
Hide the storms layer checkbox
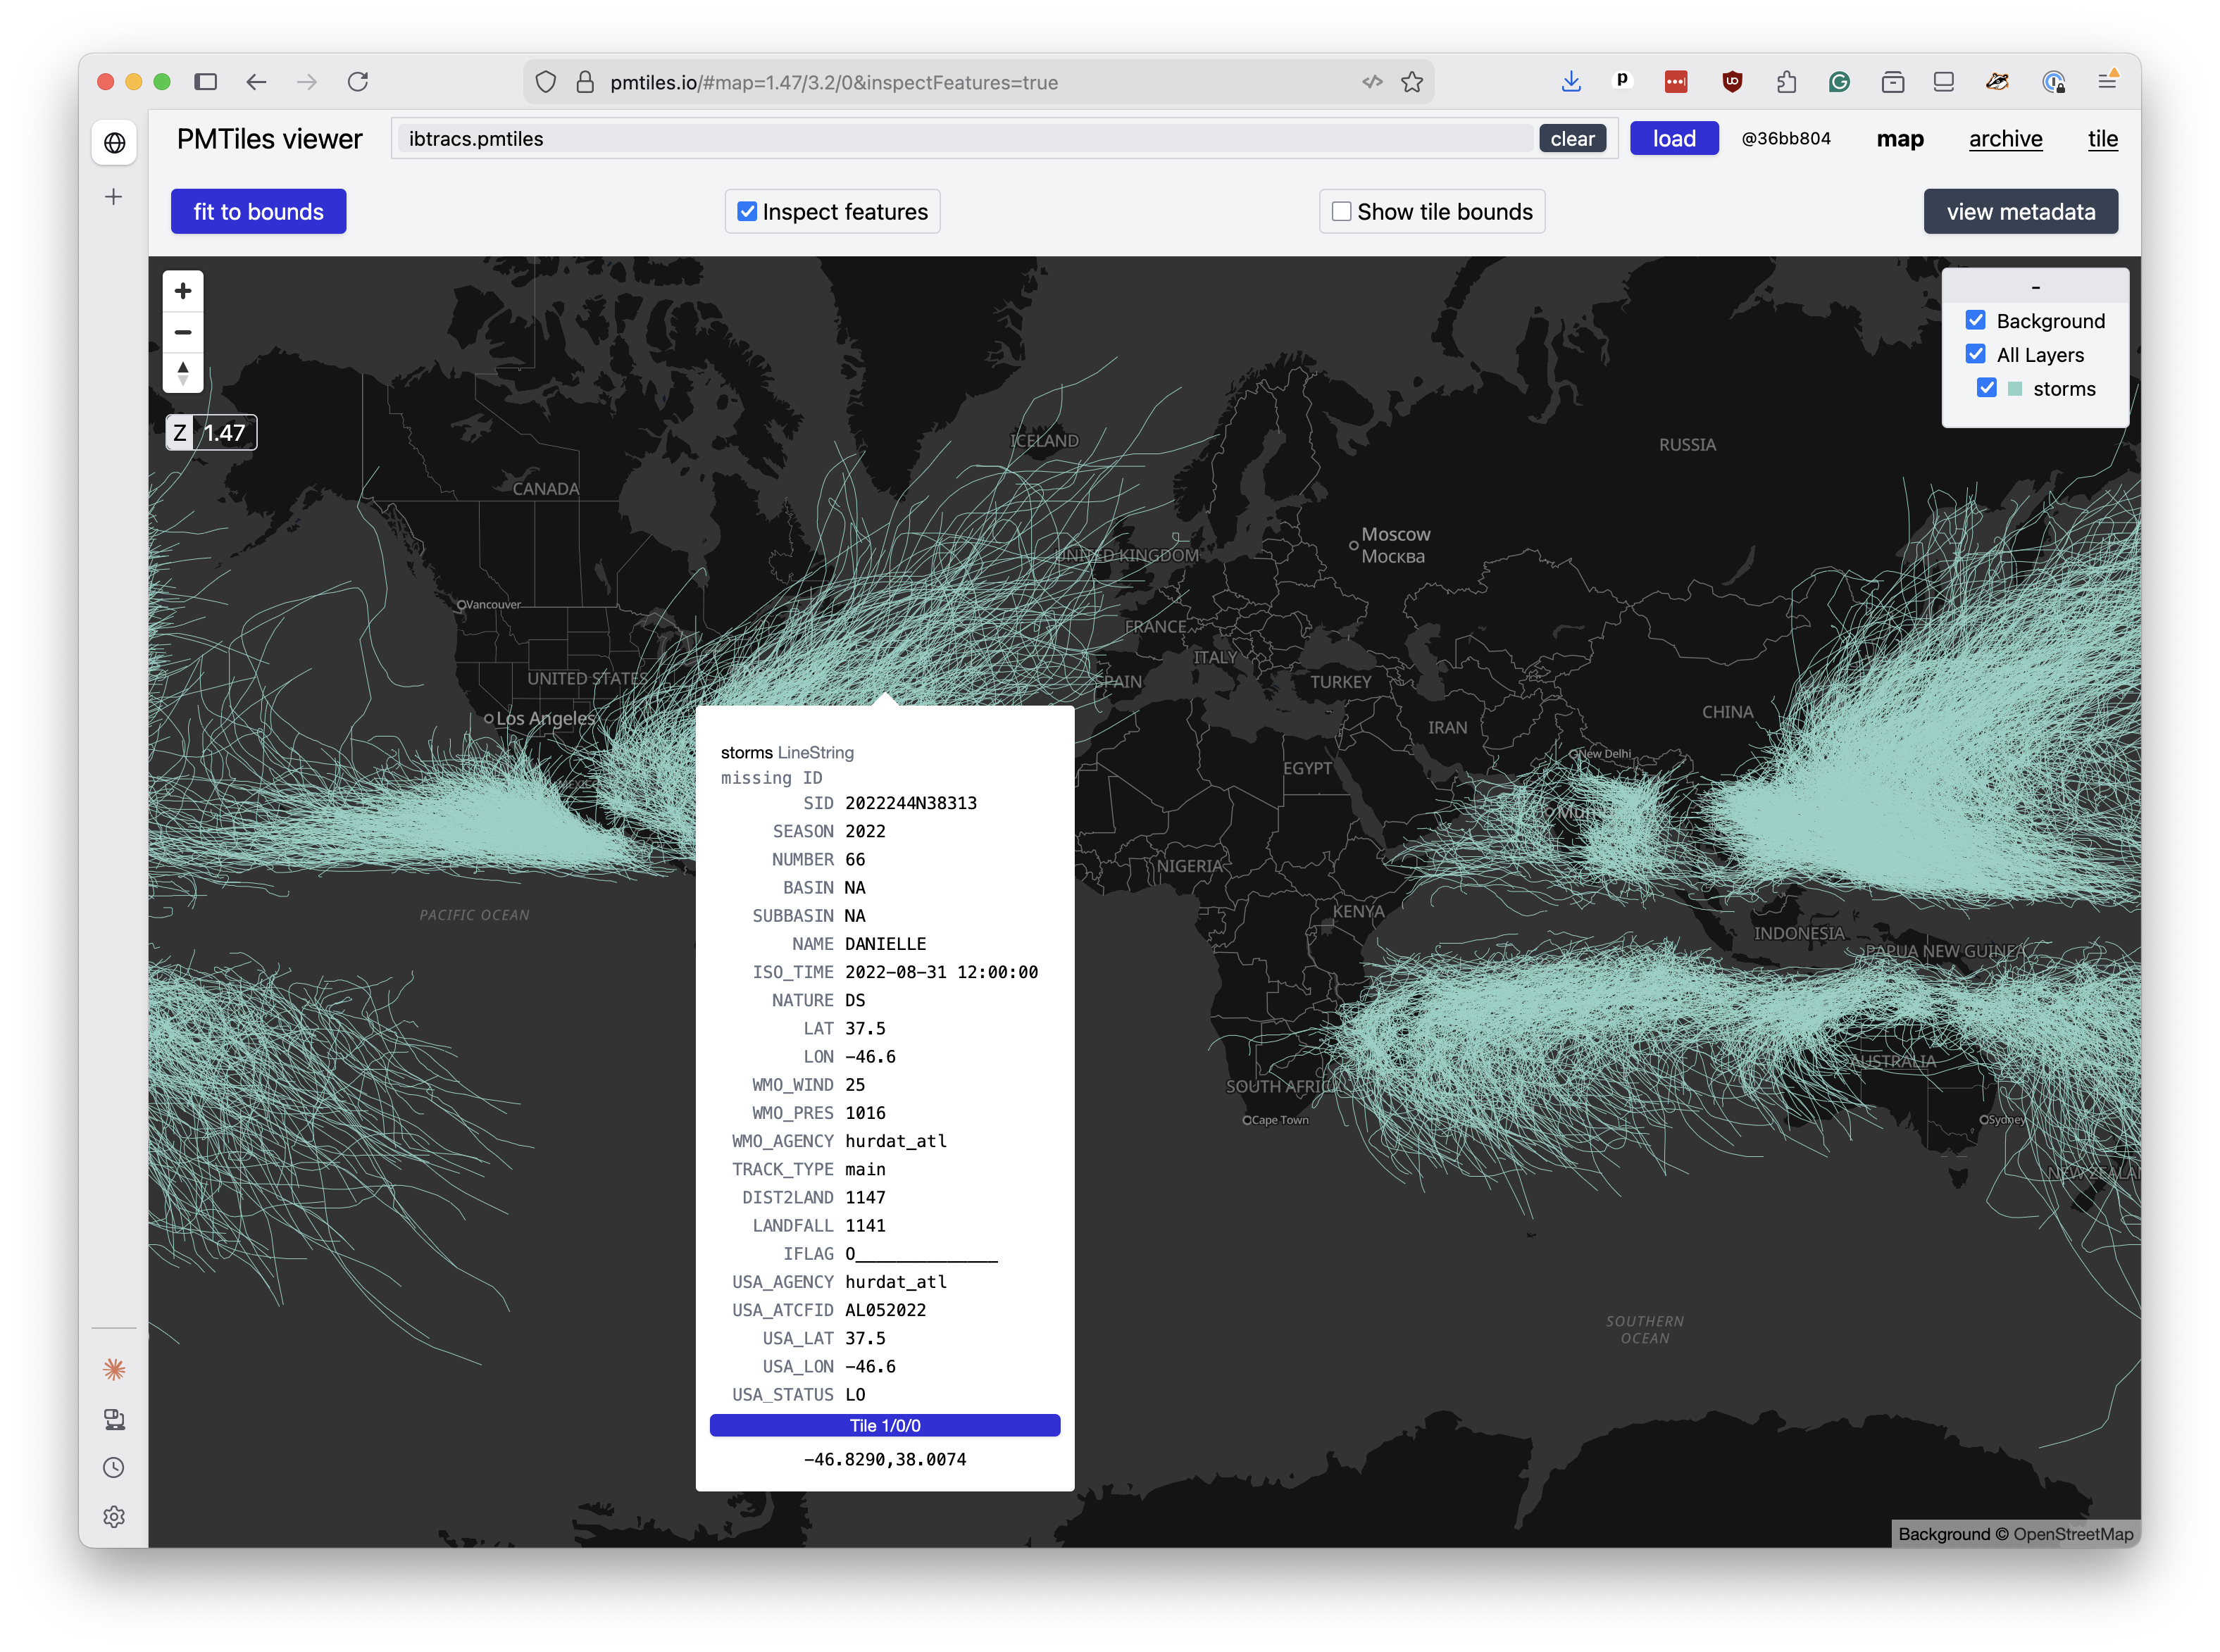(x=1987, y=388)
